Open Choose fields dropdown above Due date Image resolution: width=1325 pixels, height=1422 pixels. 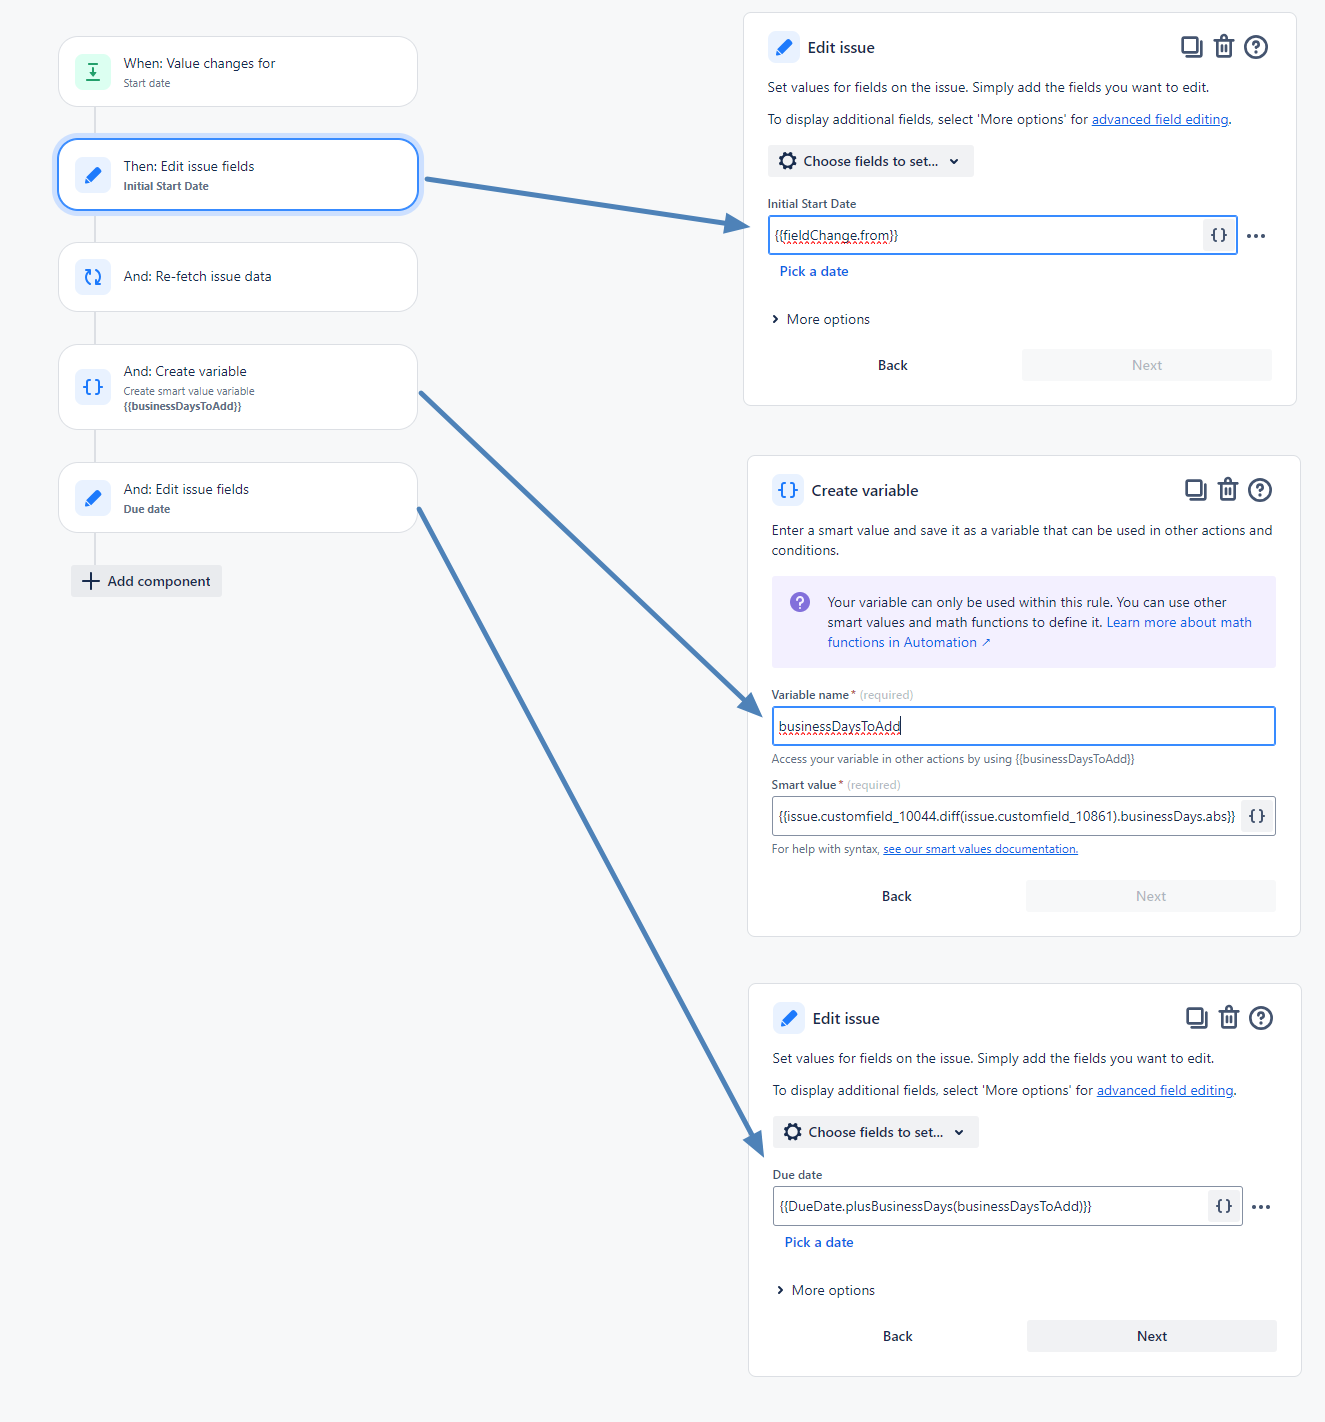pos(875,1132)
